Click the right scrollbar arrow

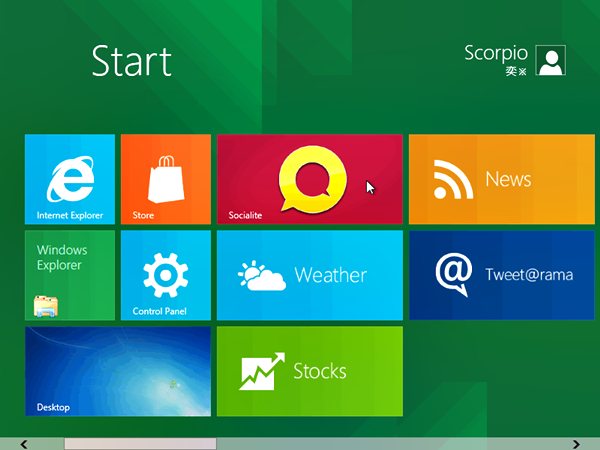coord(576,444)
